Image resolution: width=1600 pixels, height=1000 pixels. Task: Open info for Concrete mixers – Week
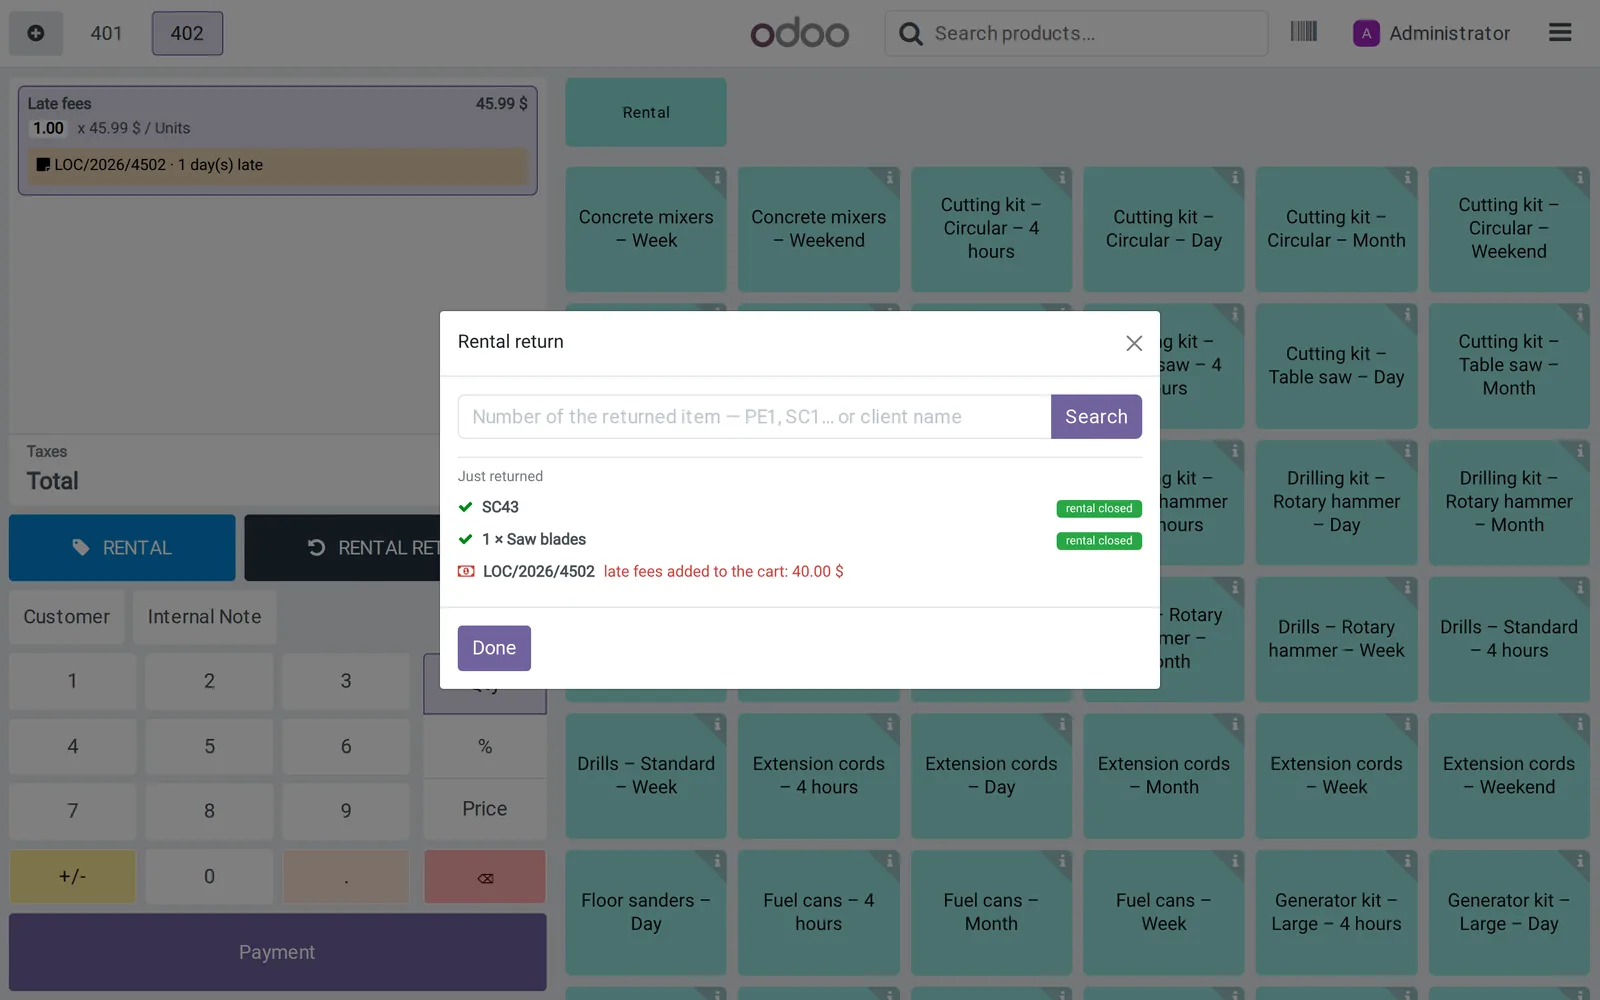pos(716,178)
